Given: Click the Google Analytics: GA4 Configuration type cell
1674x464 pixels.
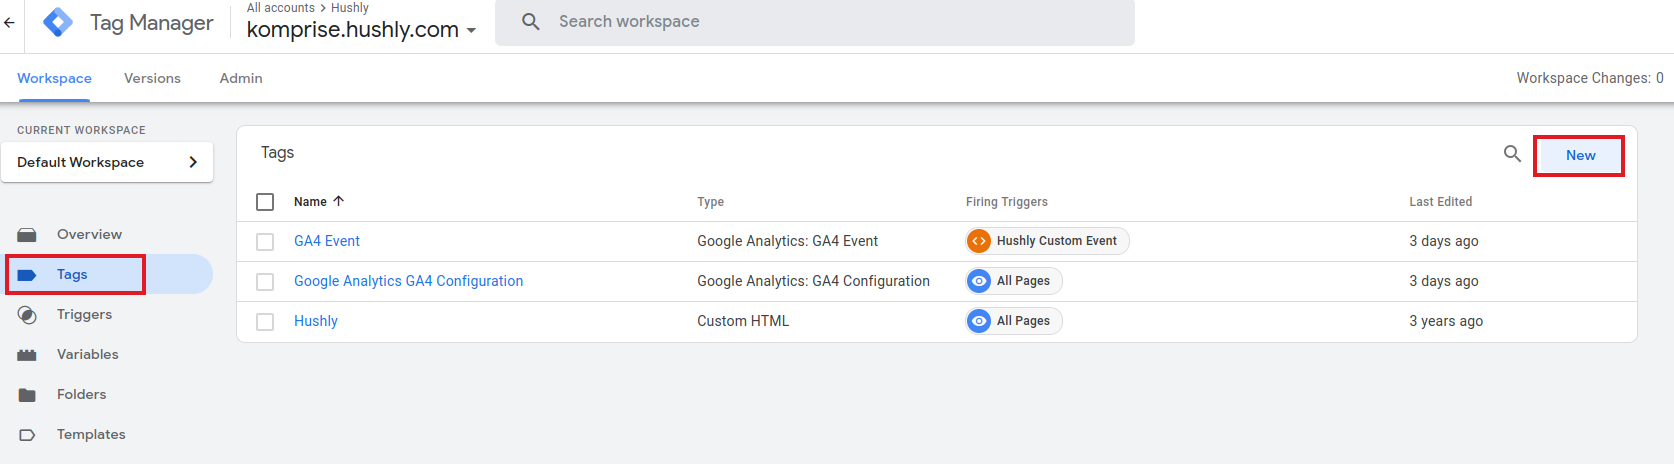Looking at the screenshot, I should point(813,281).
